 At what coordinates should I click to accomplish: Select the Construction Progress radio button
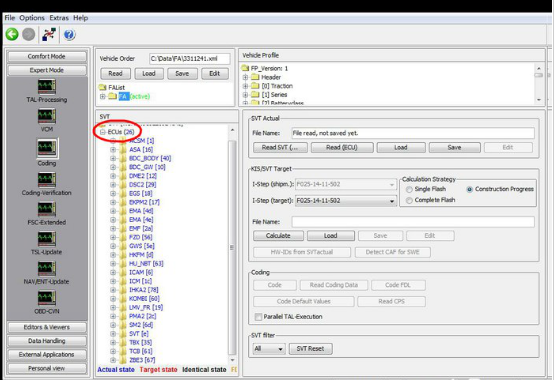469,189
